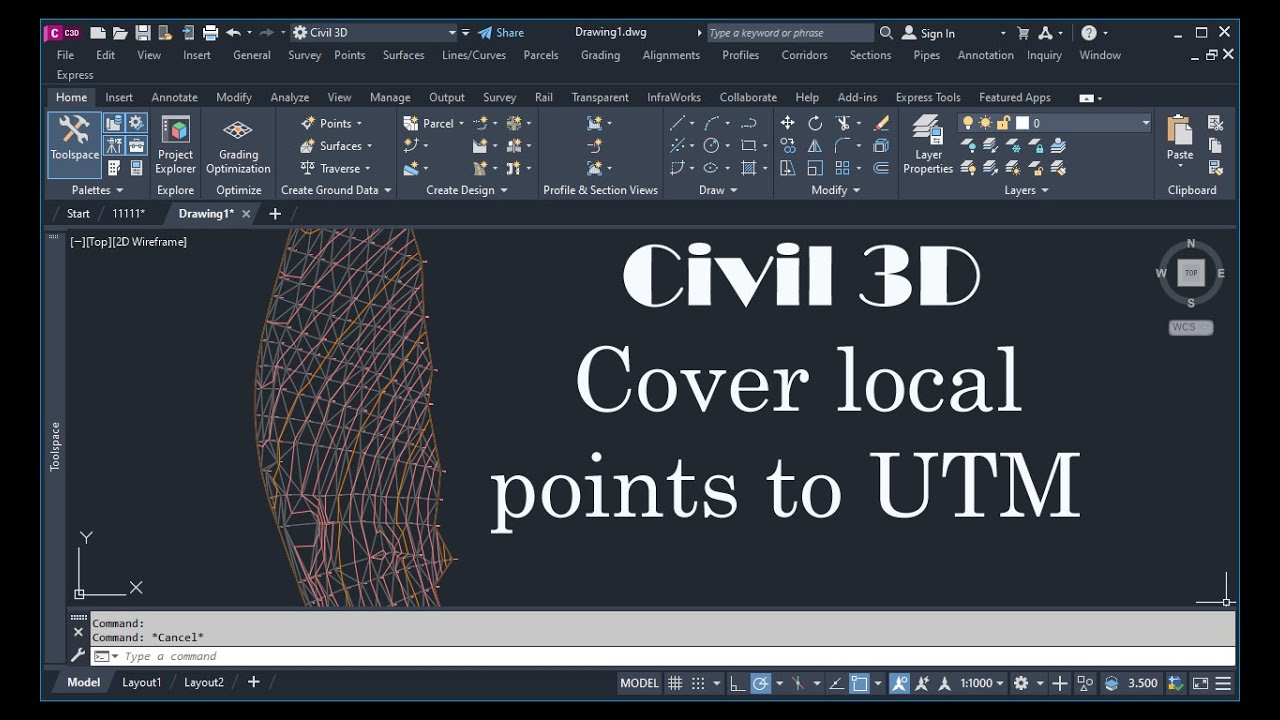The height and width of the screenshot is (720, 1280).
Task: Select the Rotate tool in Modify panel
Action: [x=815, y=123]
